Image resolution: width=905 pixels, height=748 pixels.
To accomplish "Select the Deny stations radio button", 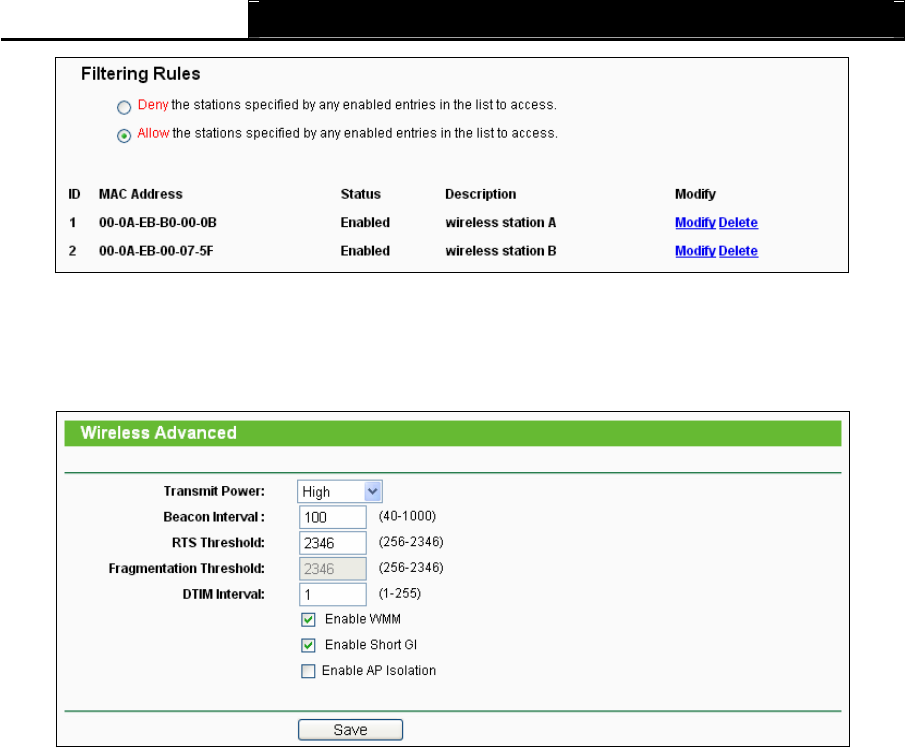I will pyautogui.click(x=124, y=107).
